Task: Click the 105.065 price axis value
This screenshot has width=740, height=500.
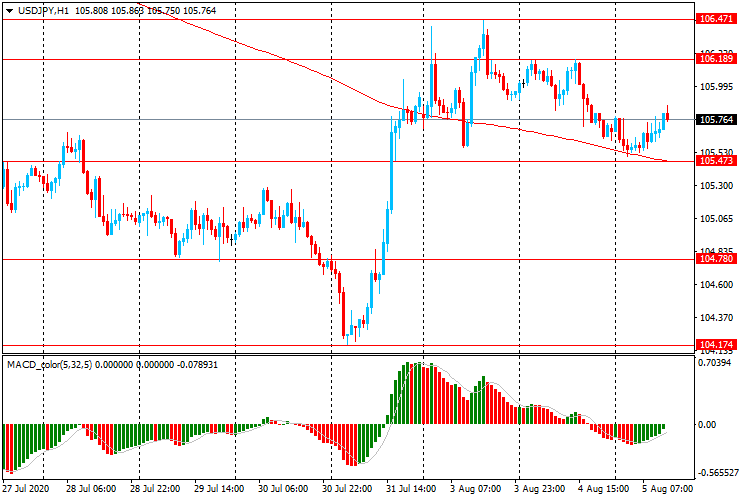Action: [716, 219]
